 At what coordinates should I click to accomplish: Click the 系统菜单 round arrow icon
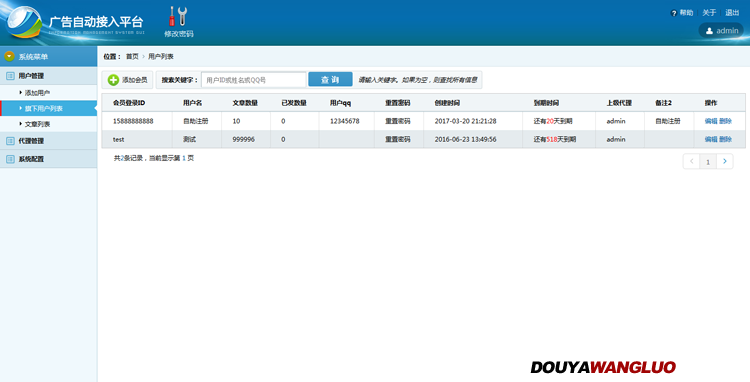pos(10,56)
